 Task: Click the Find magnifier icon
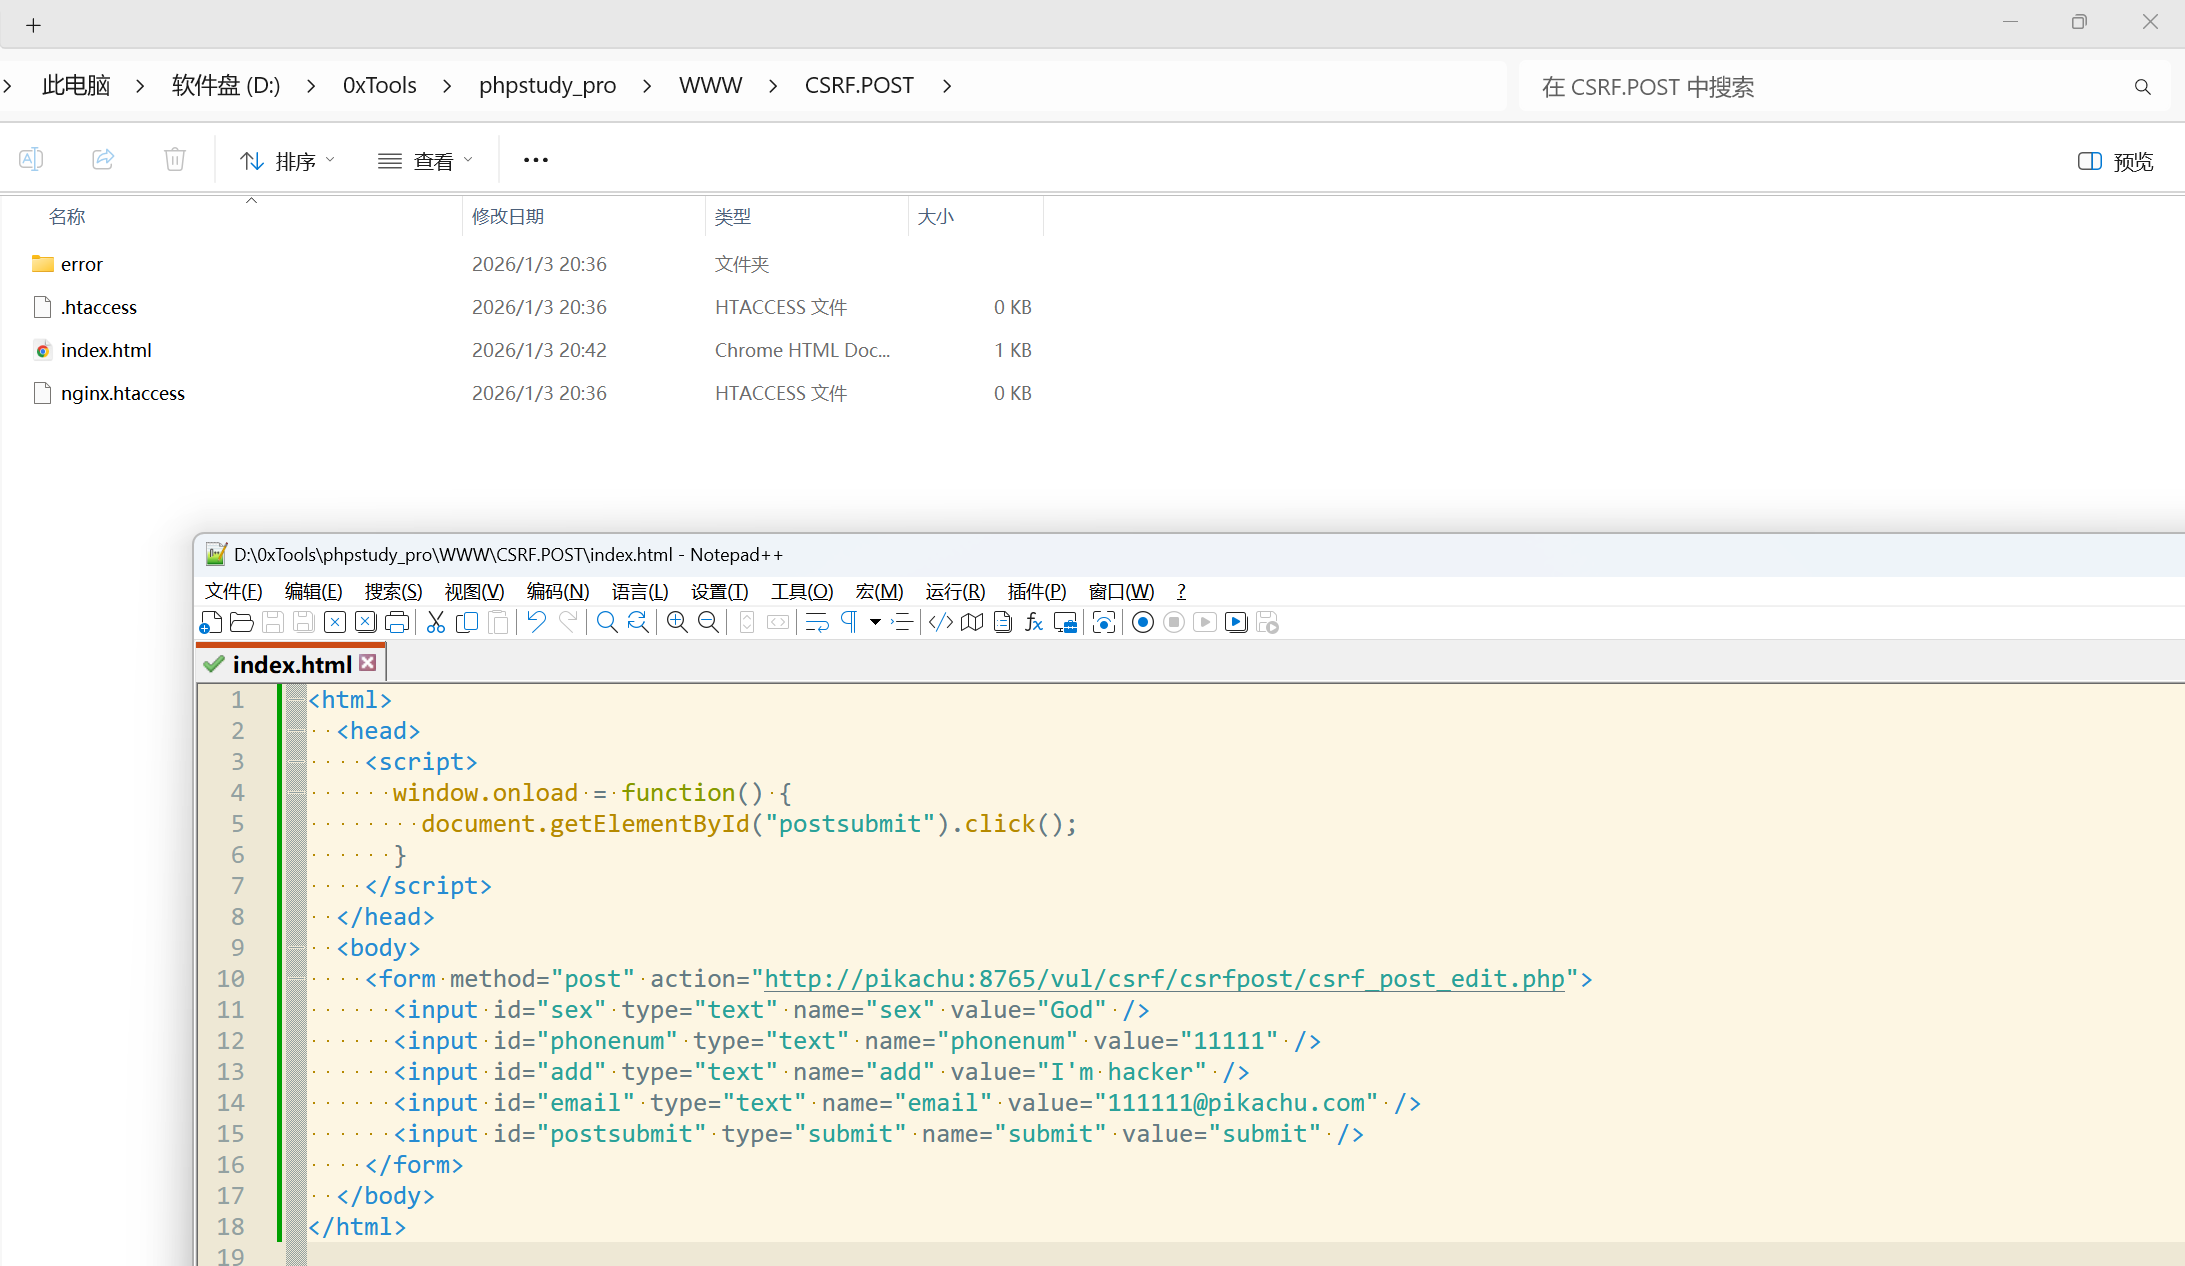pyautogui.click(x=606, y=623)
